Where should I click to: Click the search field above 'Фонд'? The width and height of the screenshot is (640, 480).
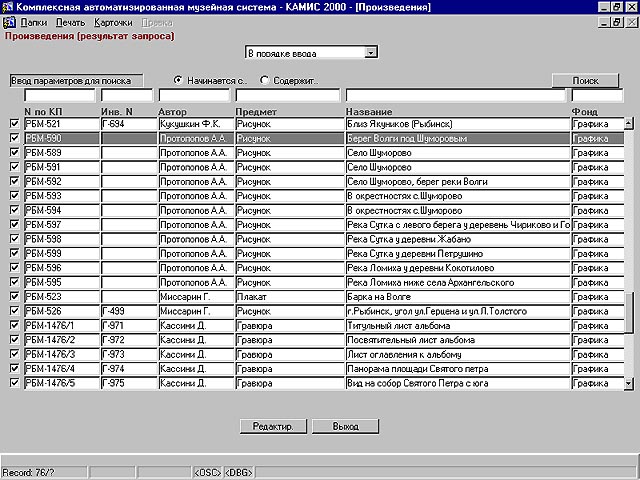pyautogui.click(x=598, y=96)
